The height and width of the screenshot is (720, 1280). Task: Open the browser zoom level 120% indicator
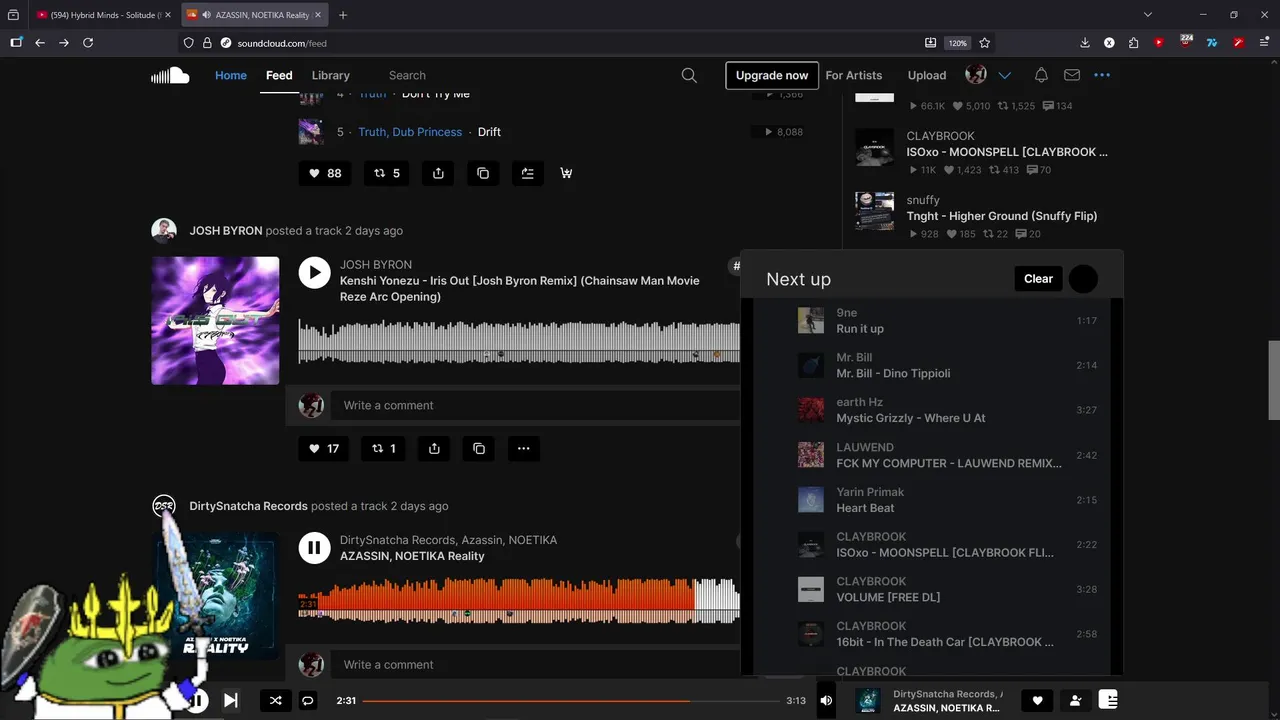tap(958, 43)
